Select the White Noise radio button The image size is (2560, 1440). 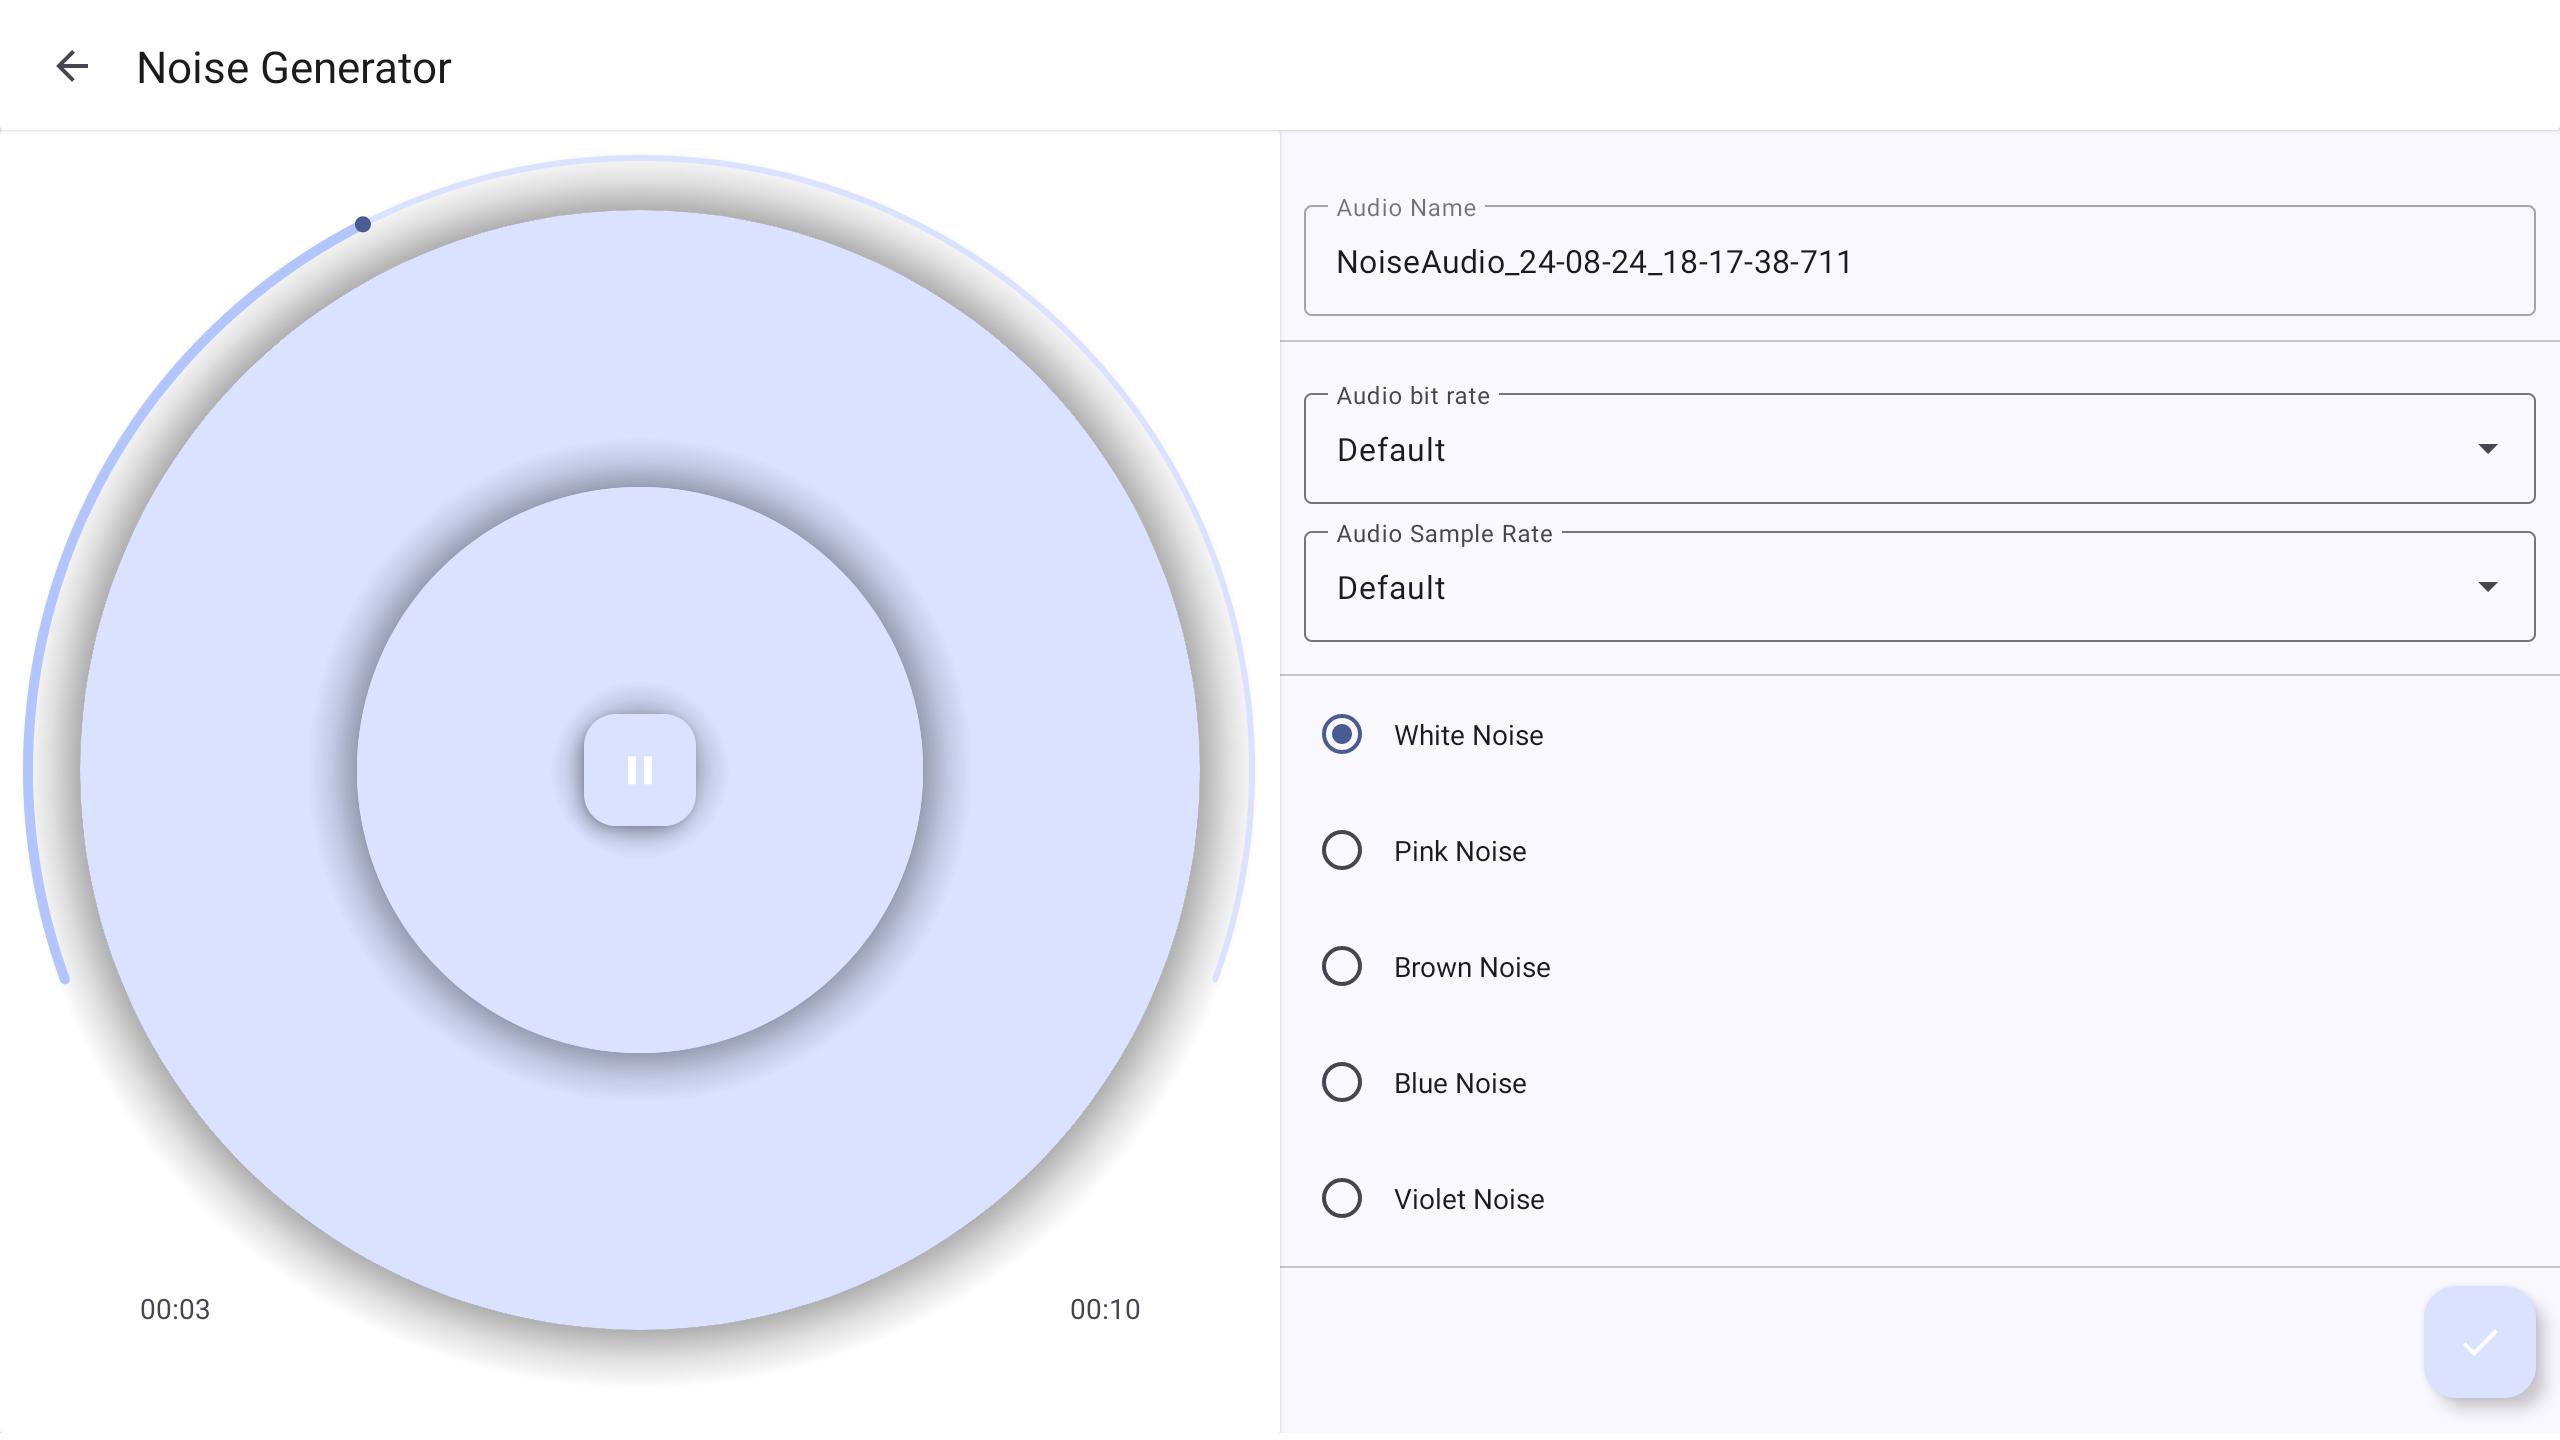(1342, 735)
